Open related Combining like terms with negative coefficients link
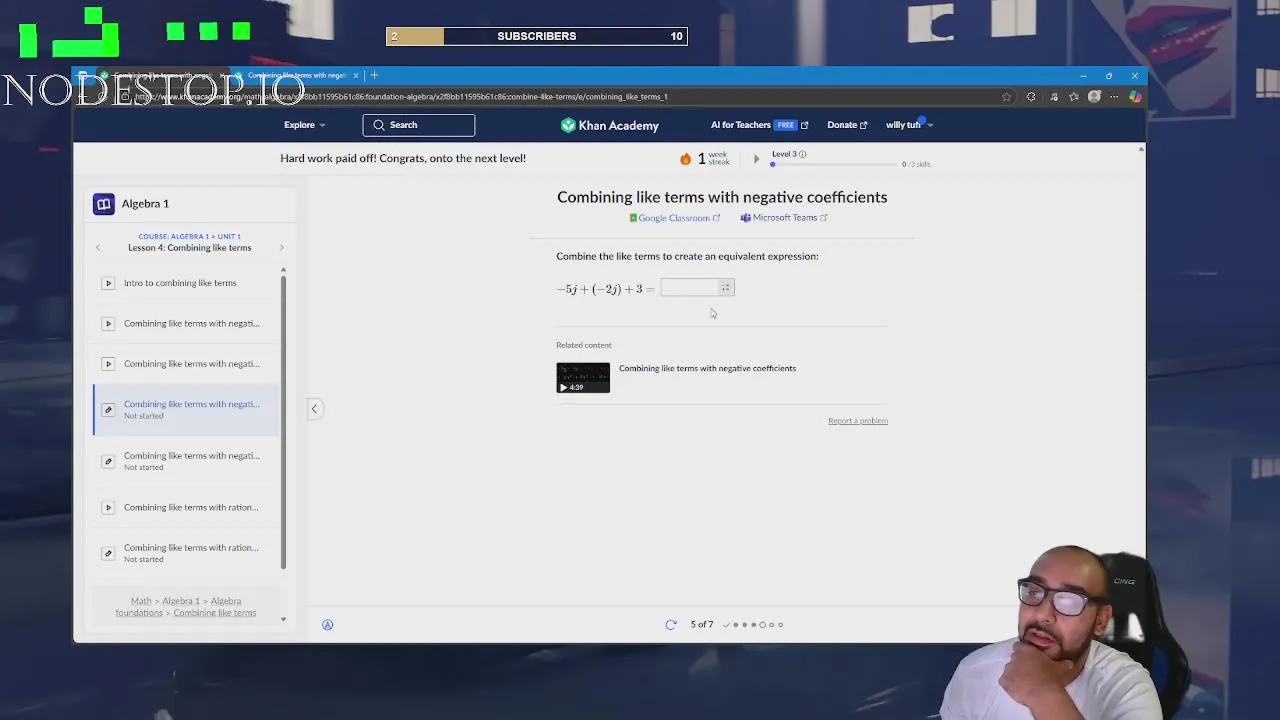 click(707, 368)
